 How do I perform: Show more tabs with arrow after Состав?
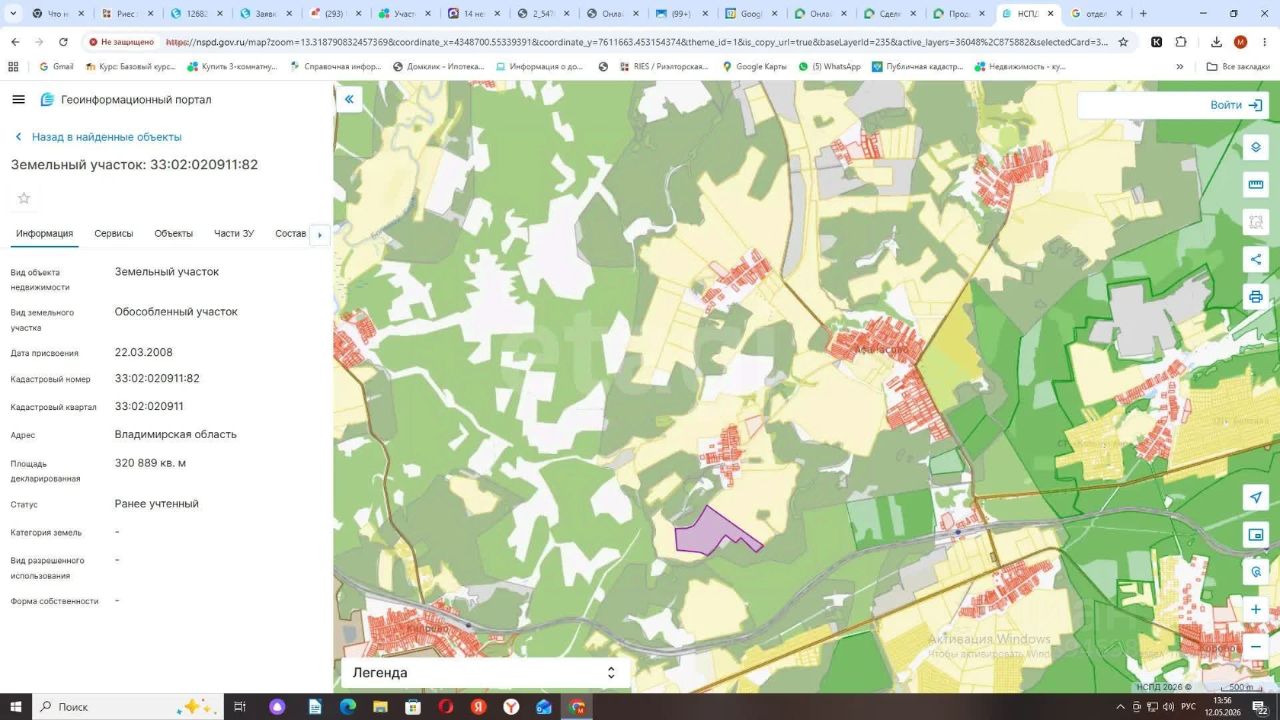(x=320, y=235)
